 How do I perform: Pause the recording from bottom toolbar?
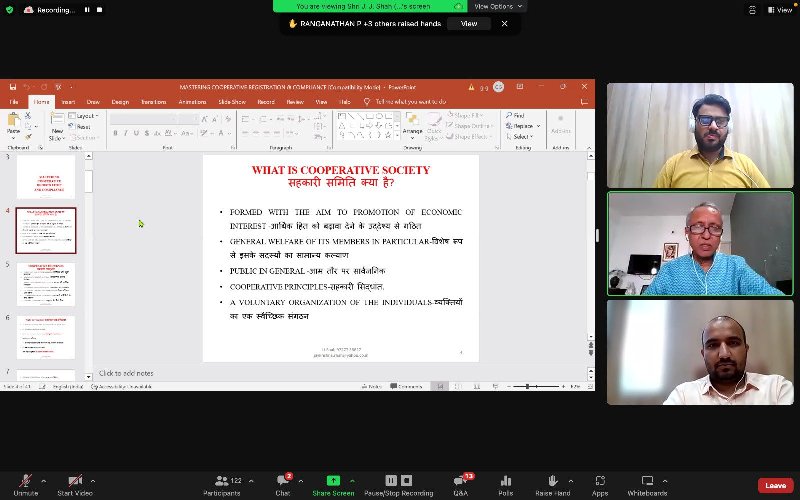pos(391,481)
